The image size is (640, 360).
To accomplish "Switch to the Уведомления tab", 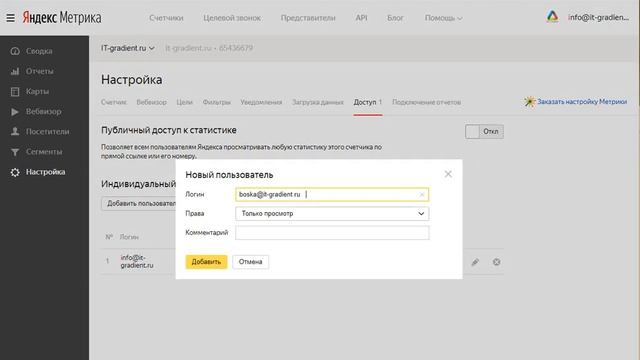I will click(x=261, y=102).
